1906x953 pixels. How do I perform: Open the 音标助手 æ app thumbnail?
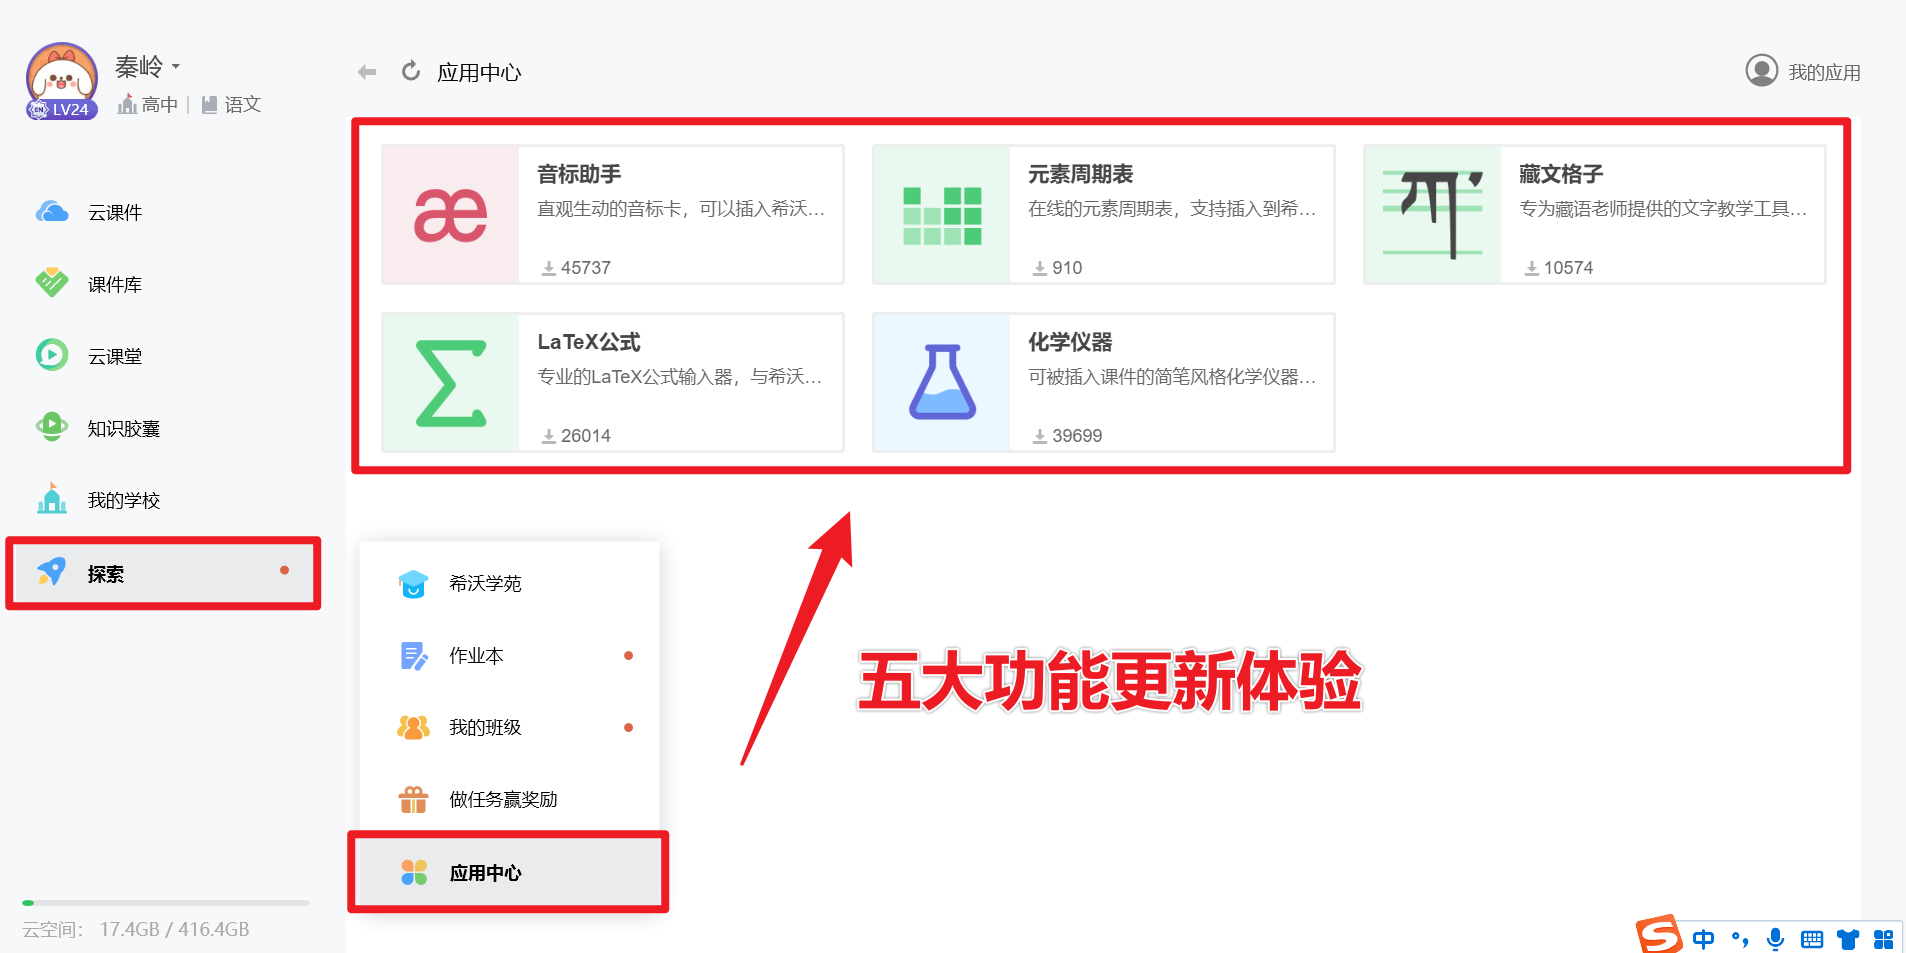[451, 215]
